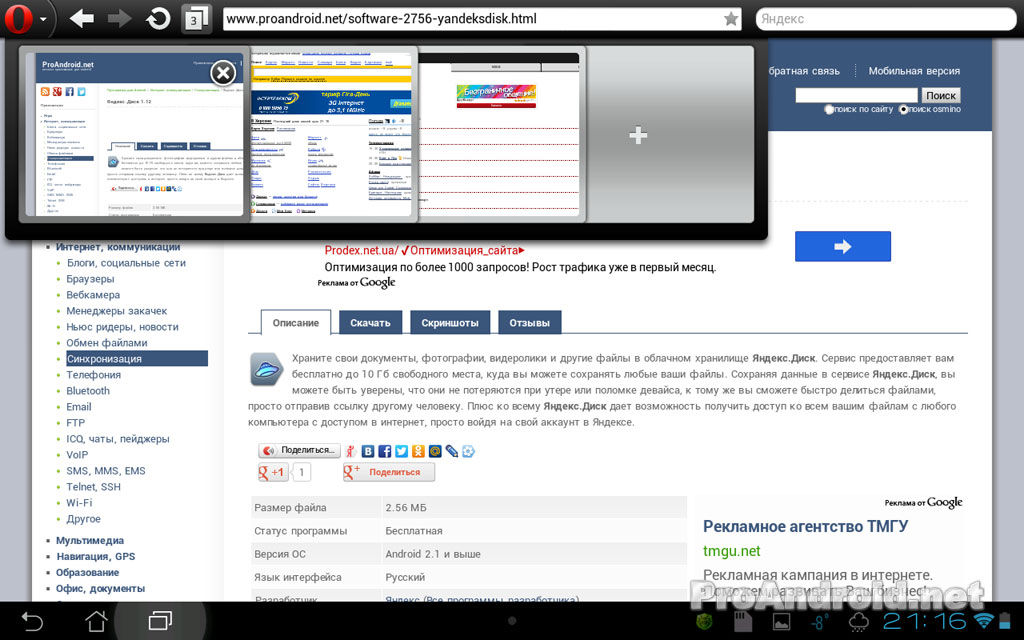This screenshot has width=1024, height=640.
Task: Share via LiveJournal pencil icon
Action: click(x=452, y=451)
